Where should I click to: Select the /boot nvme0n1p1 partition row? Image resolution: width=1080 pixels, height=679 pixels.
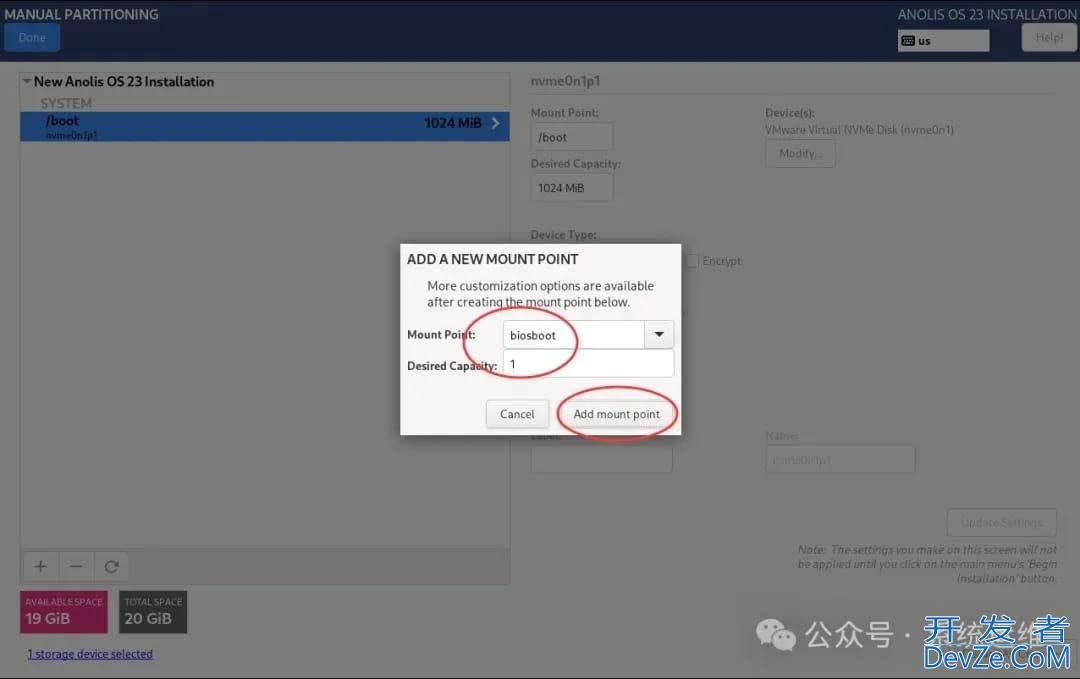(x=264, y=127)
